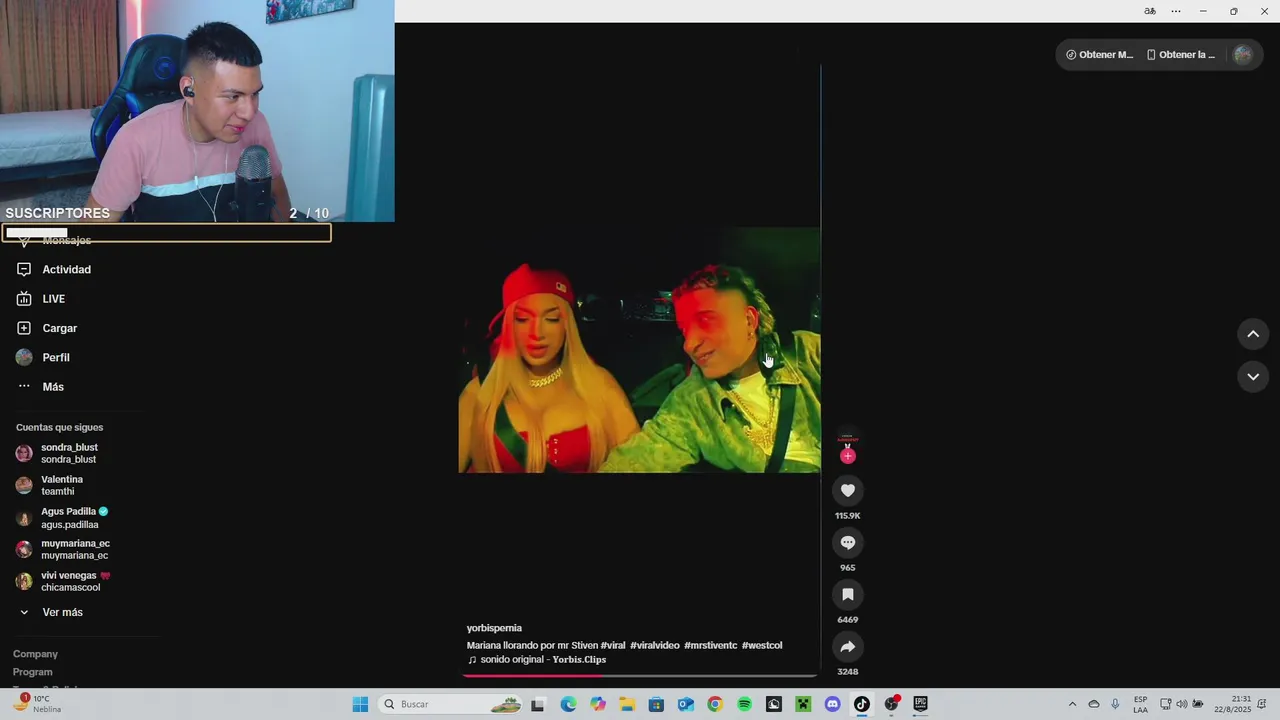The height and width of the screenshot is (720, 1280).
Task: Open Task View from the taskbar
Action: pos(537,704)
